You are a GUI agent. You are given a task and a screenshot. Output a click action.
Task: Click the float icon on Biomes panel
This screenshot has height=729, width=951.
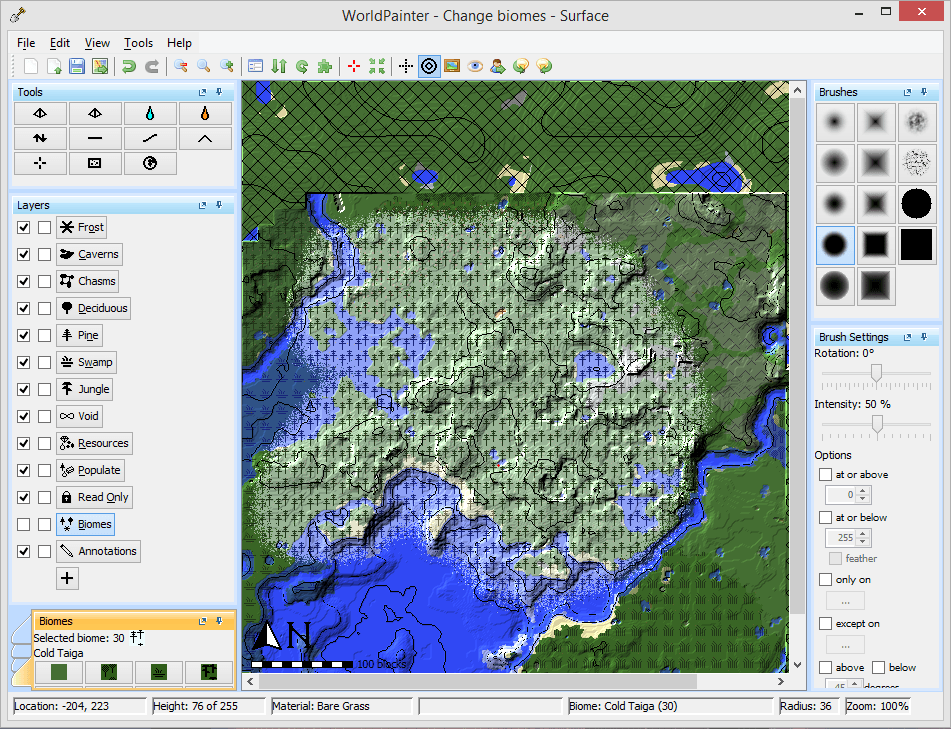203,621
